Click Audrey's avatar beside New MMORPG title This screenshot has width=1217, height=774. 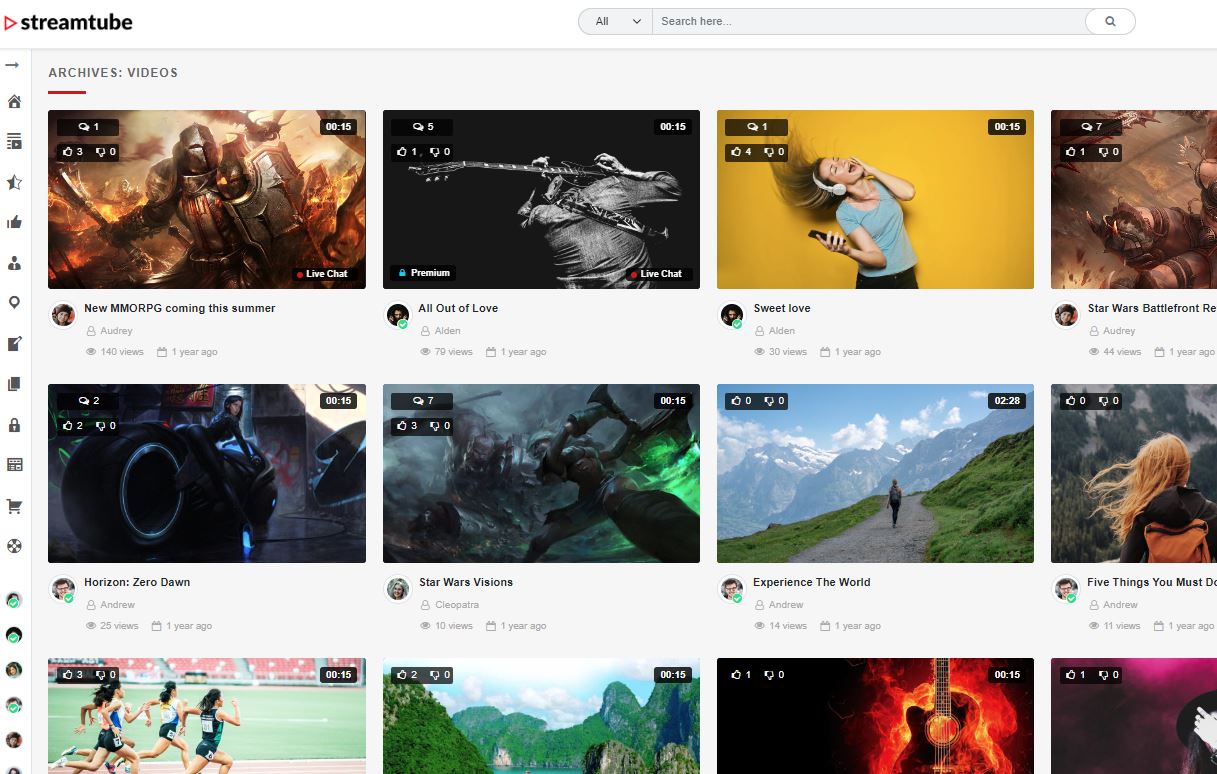(63, 315)
